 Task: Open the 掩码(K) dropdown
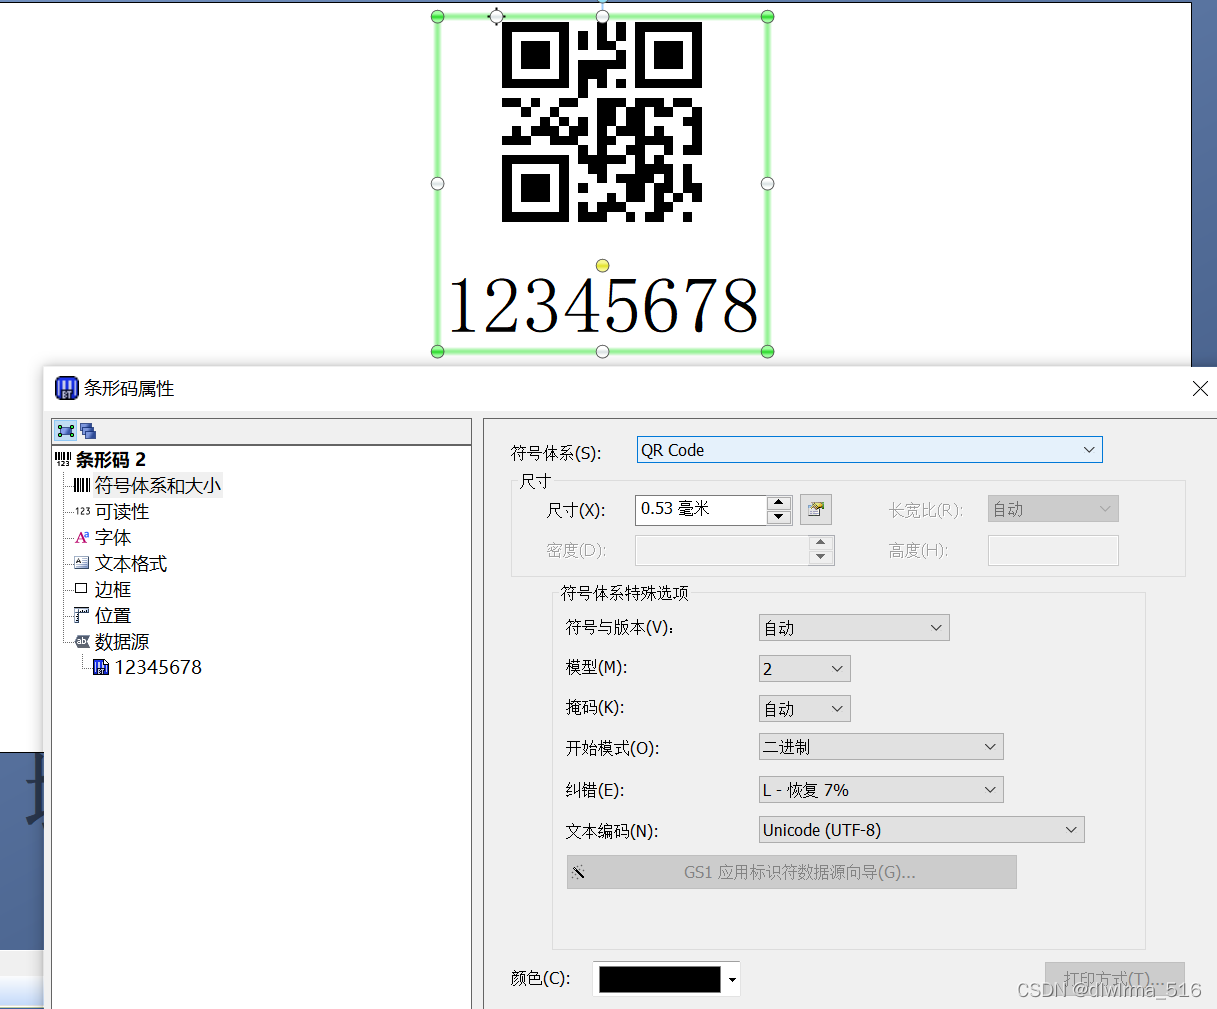click(805, 709)
